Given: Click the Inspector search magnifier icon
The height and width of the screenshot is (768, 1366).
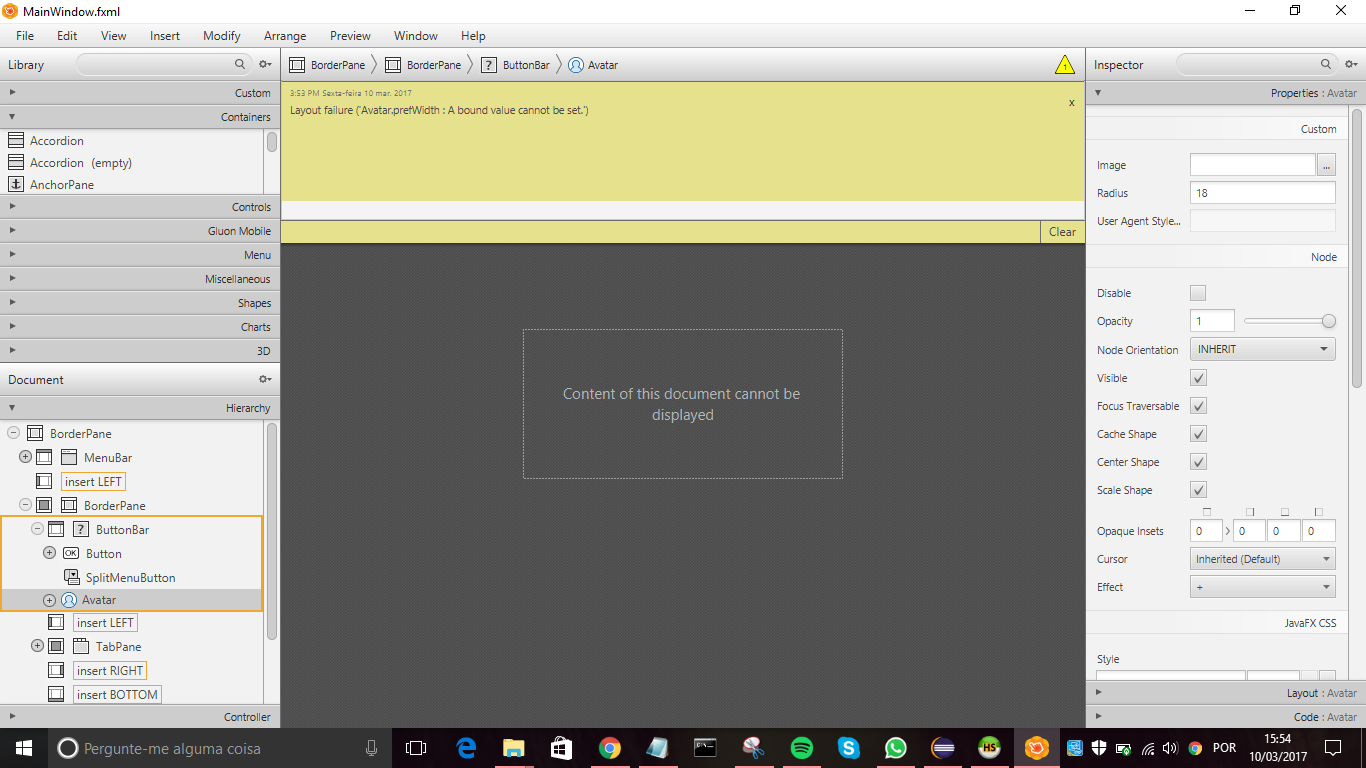Looking at the screenshot, I should click(1325, 64).
